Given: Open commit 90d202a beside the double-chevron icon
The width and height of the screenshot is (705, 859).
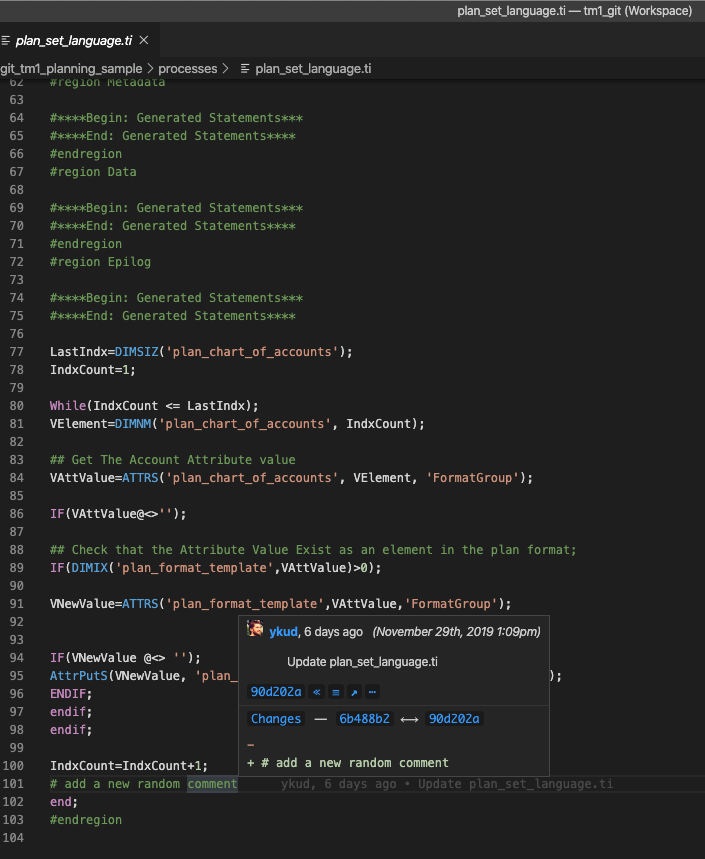Looking at the screenshot, I should click(276, 692).
